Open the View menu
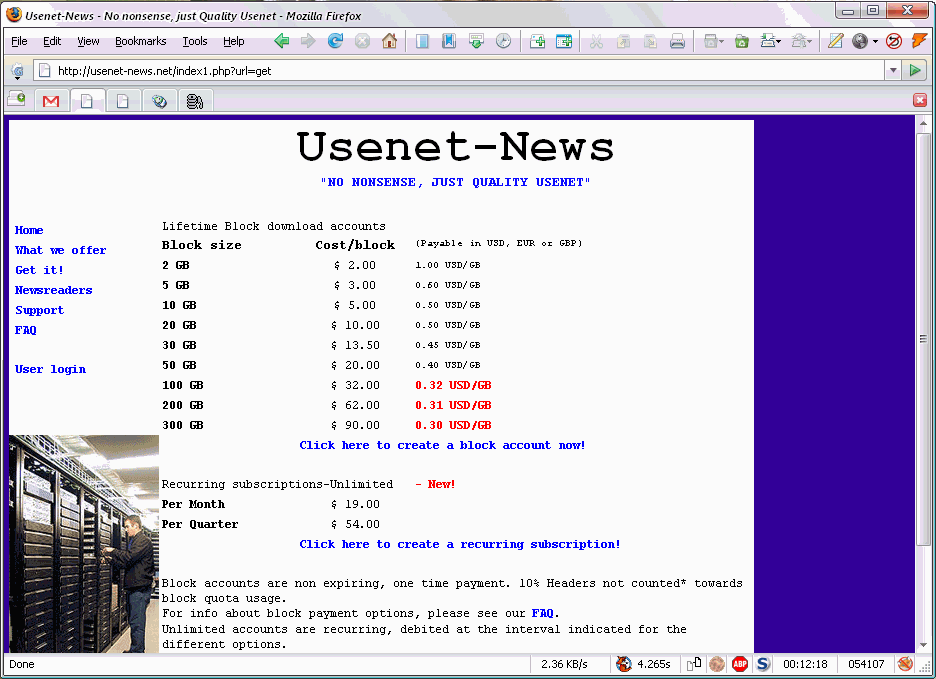 tap(88, 41)
